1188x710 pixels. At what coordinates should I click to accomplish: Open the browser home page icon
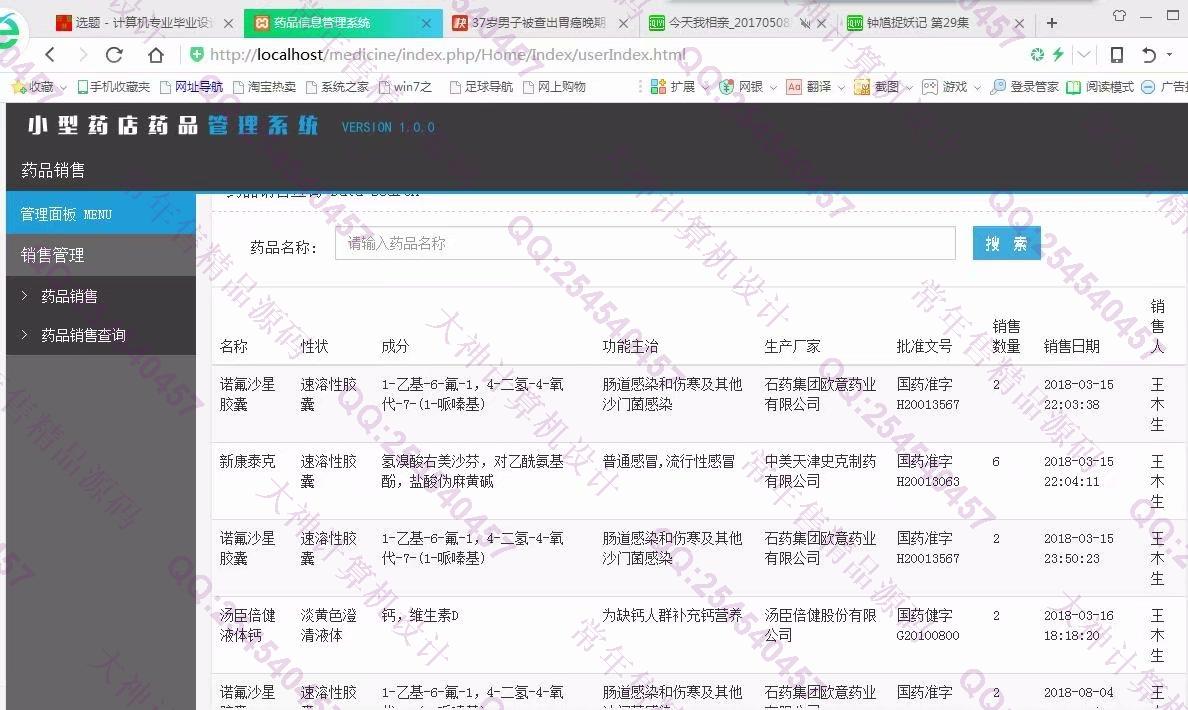(155, 55)
